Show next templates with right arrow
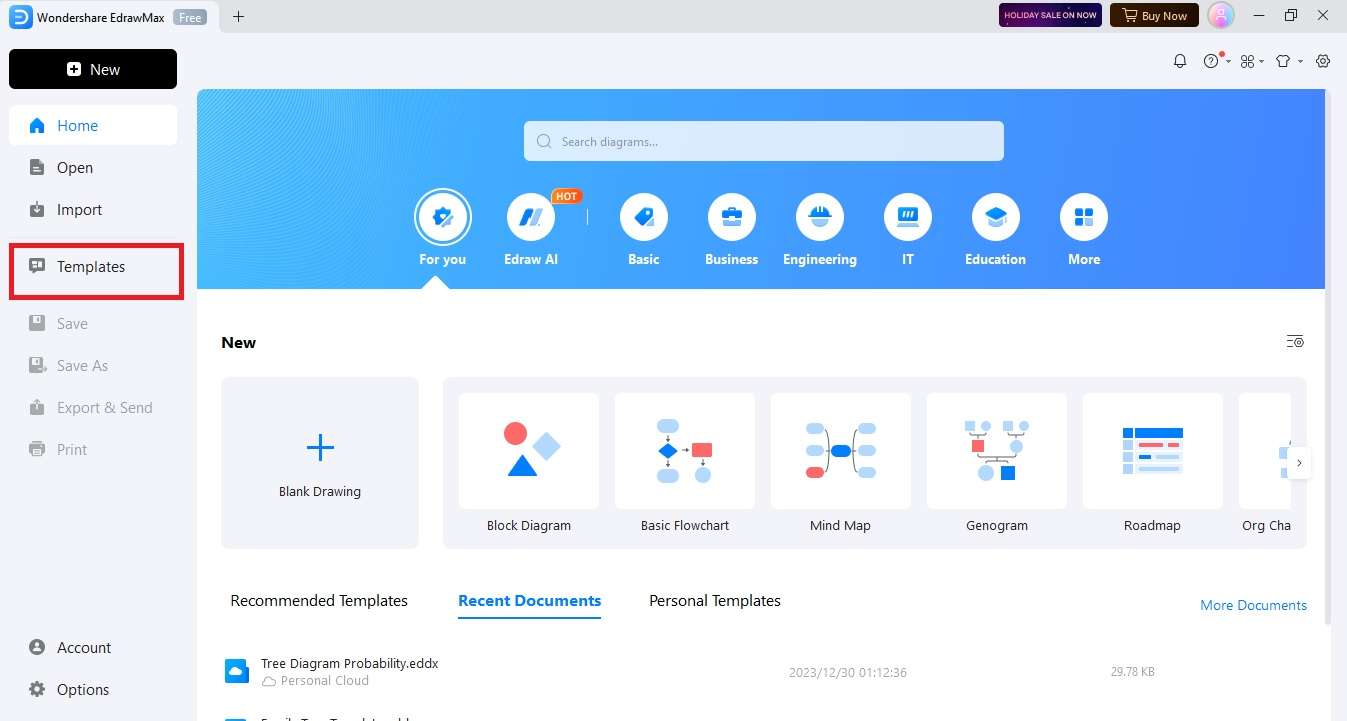Screen dimensions: 1347x721 [x=1299, y=463]
